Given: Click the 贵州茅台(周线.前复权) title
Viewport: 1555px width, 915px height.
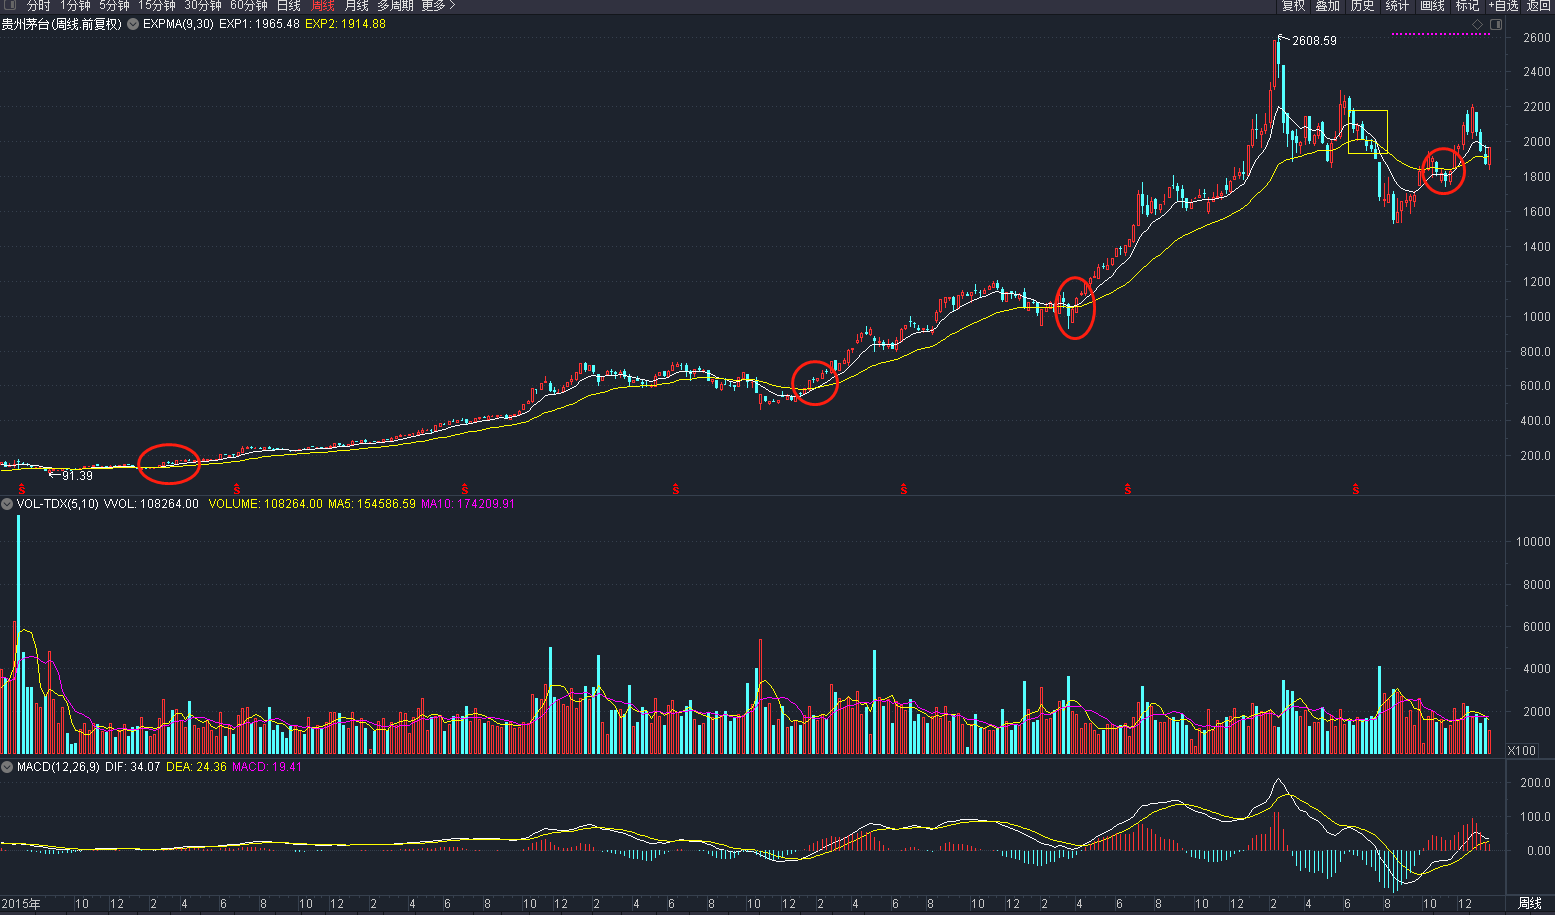Looking at the screenshot, I should (x=62, y=24).
